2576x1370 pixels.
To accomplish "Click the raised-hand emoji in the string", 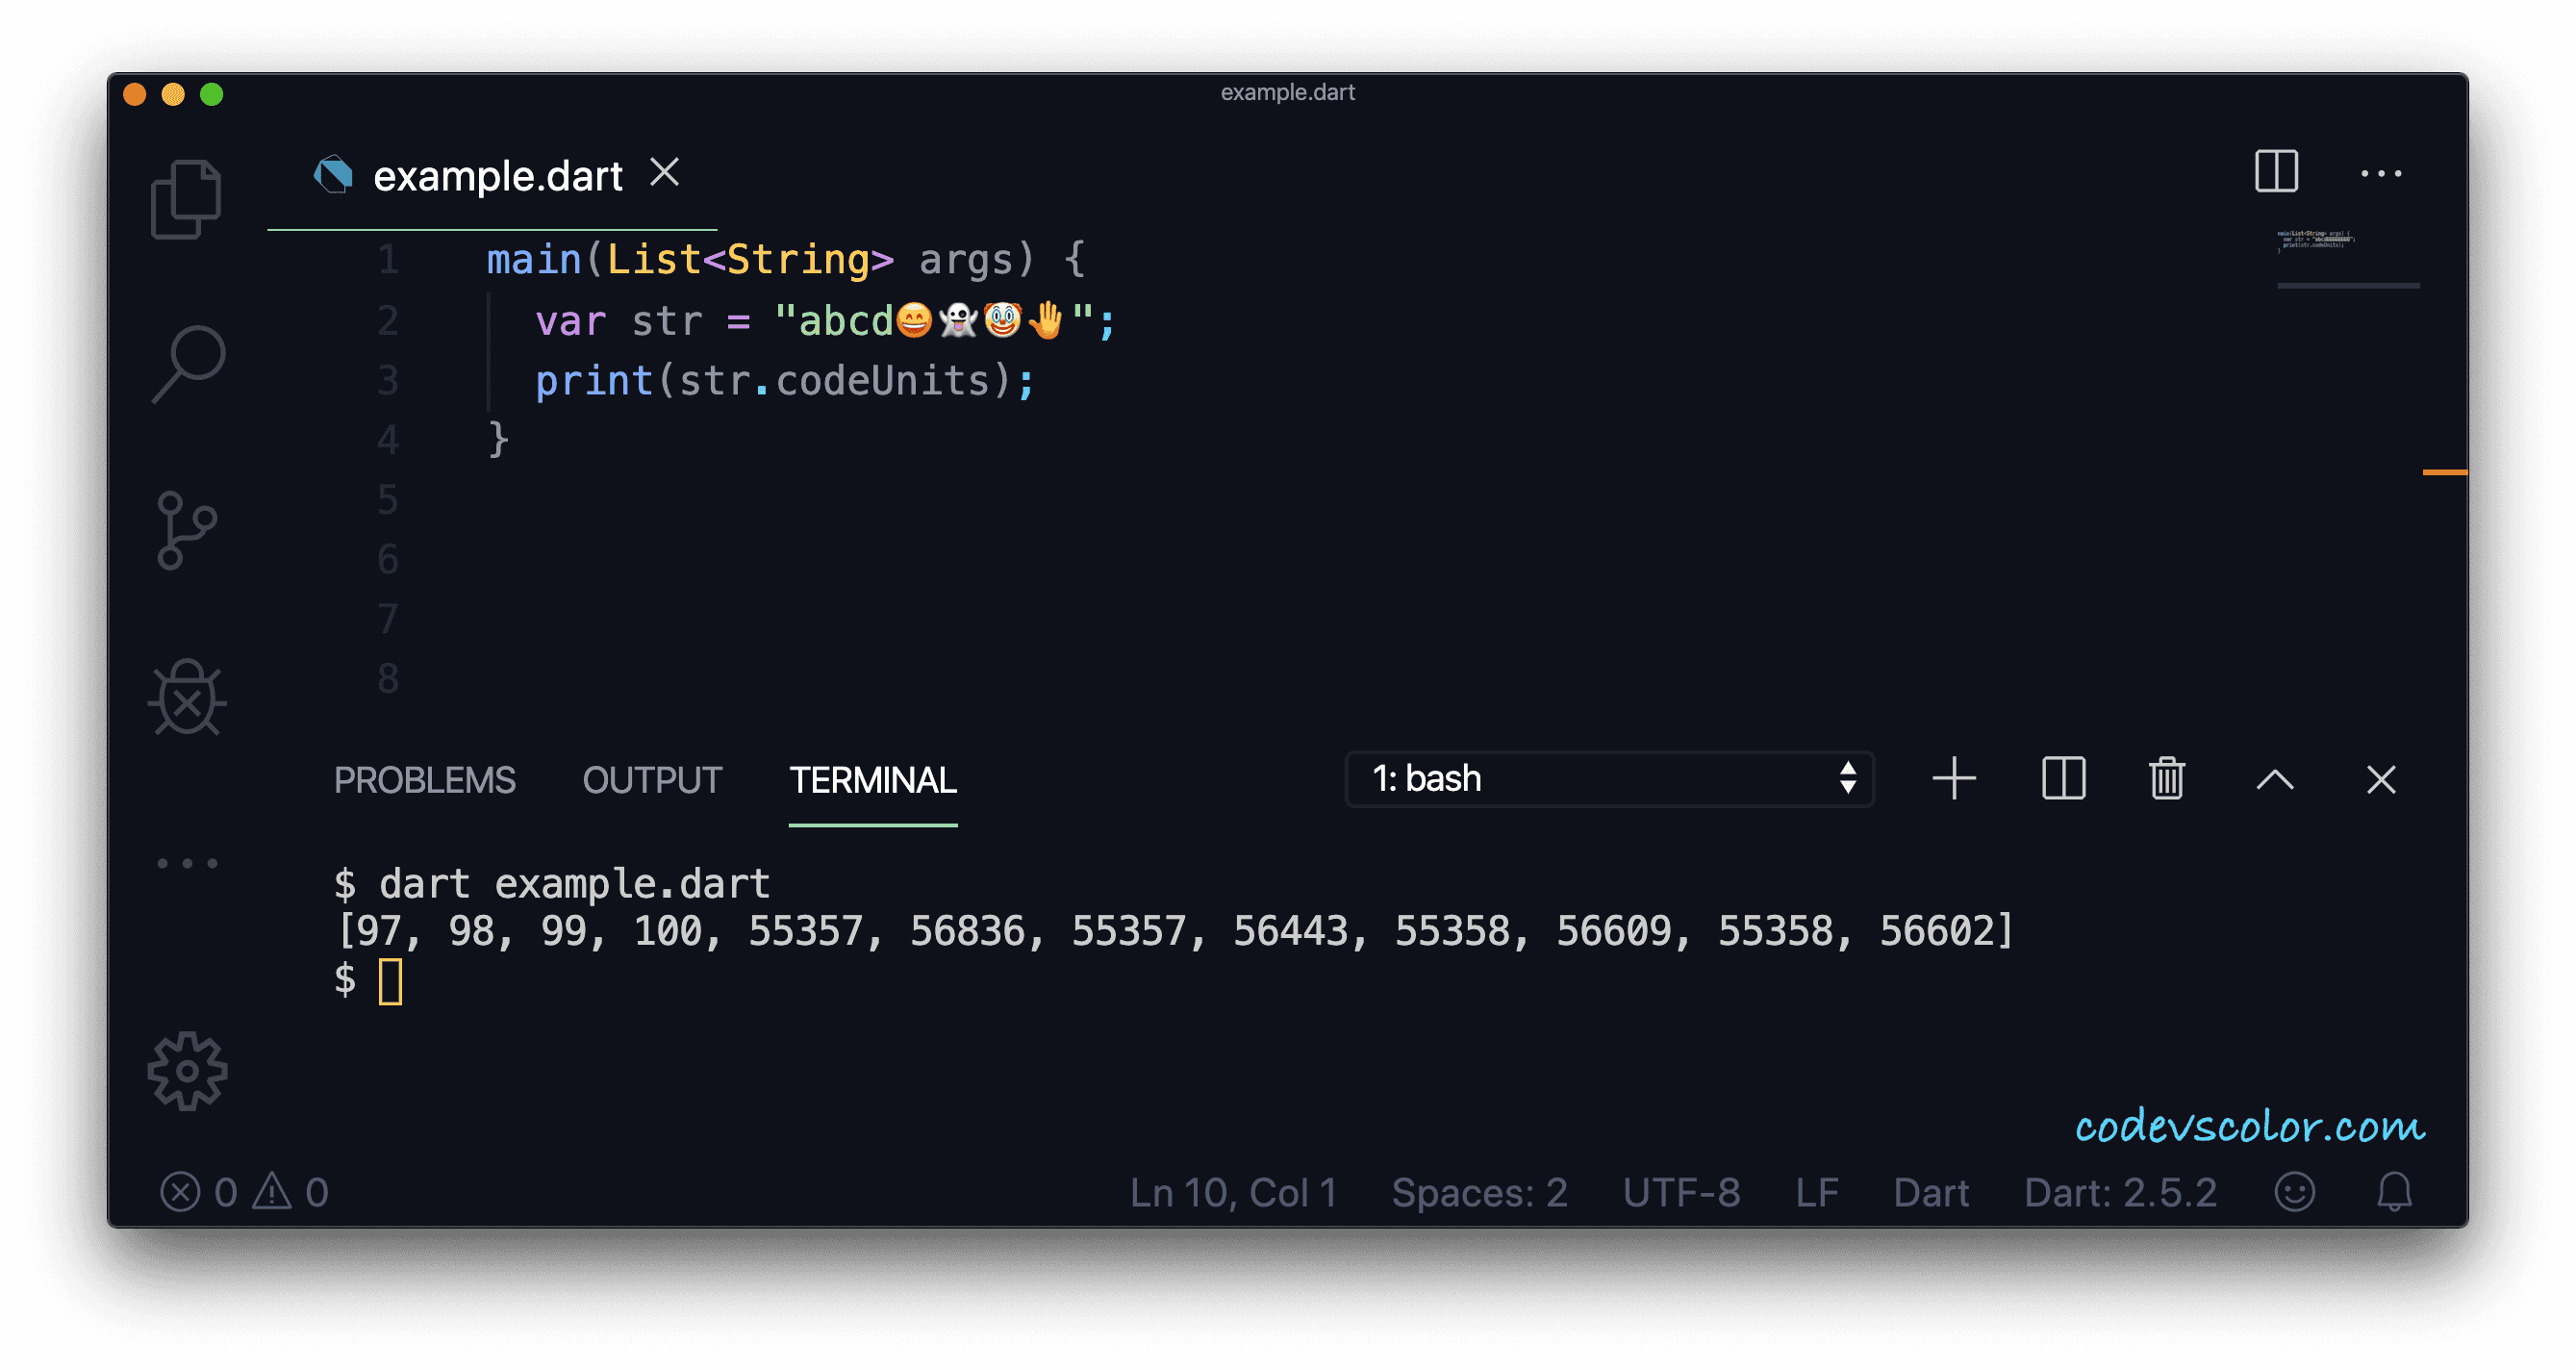I will click(x=1046, y=321).
